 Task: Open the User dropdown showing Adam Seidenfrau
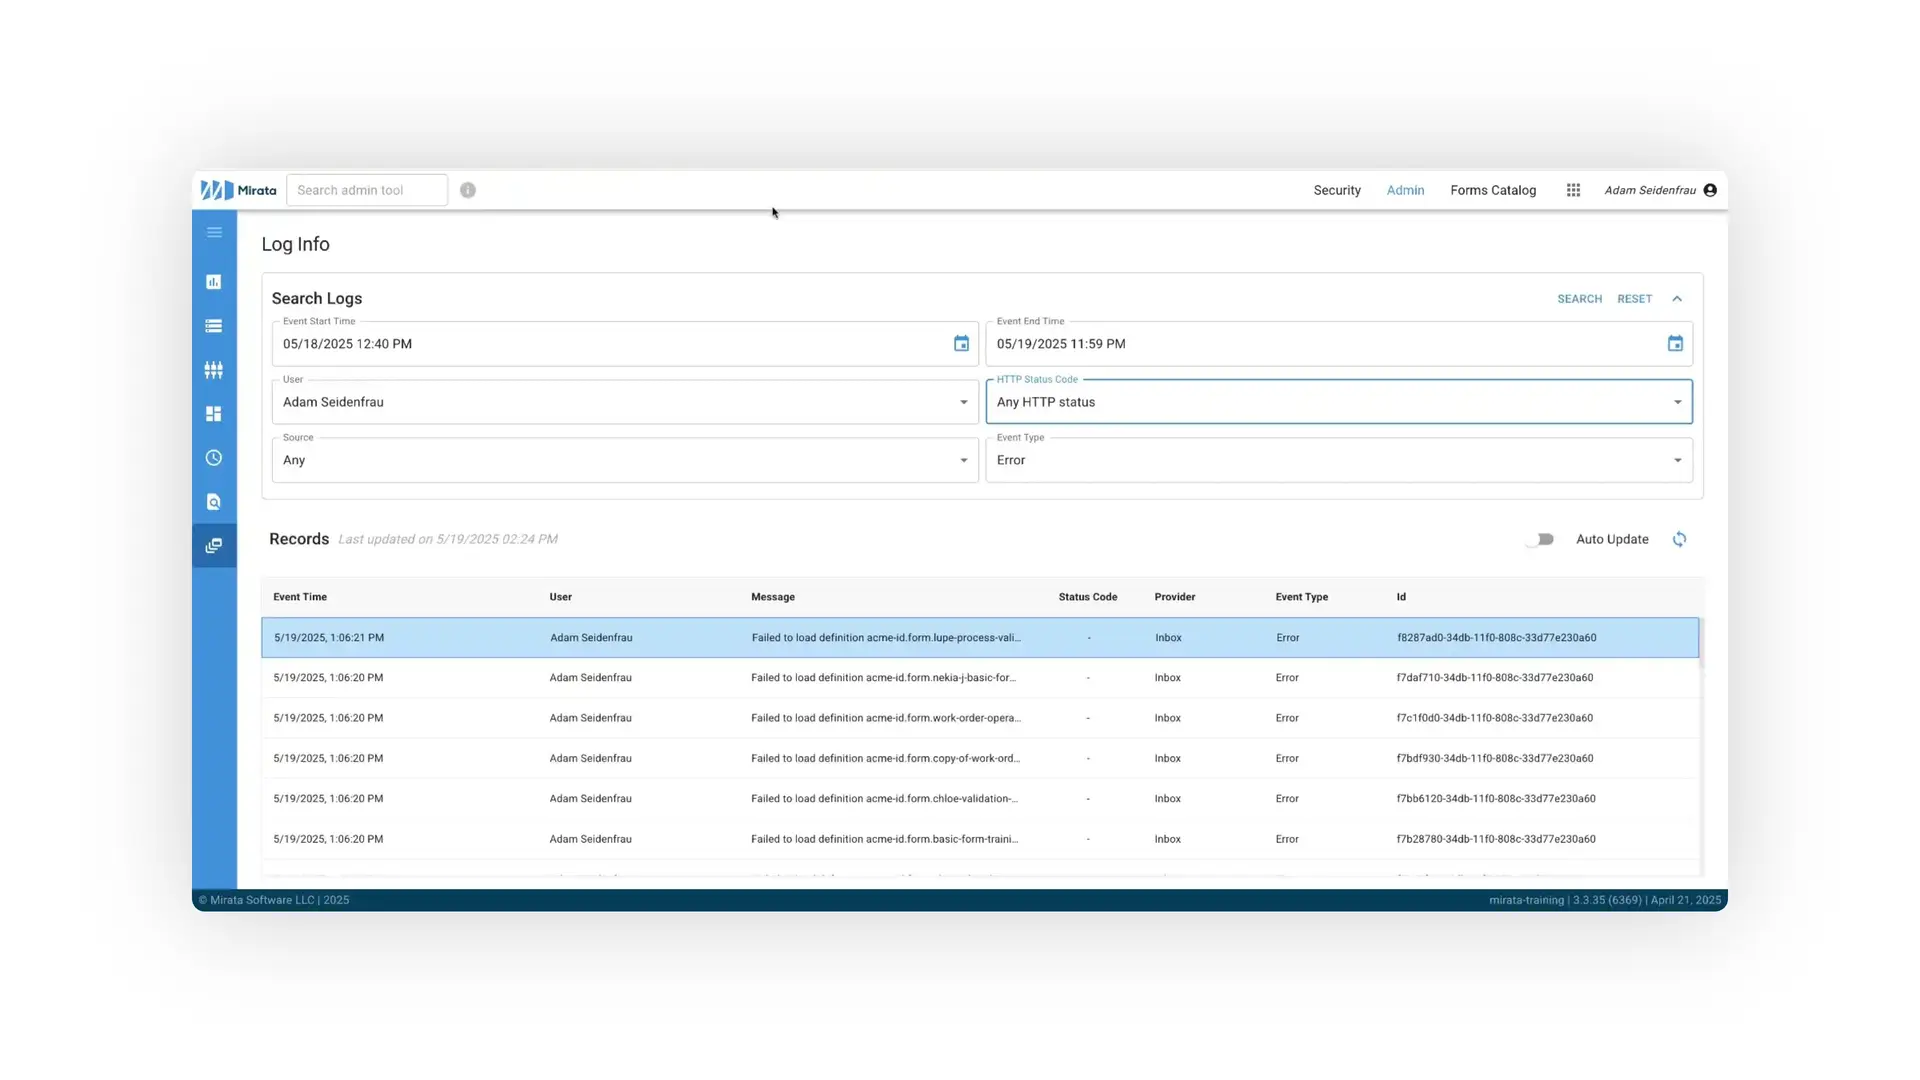963,402
